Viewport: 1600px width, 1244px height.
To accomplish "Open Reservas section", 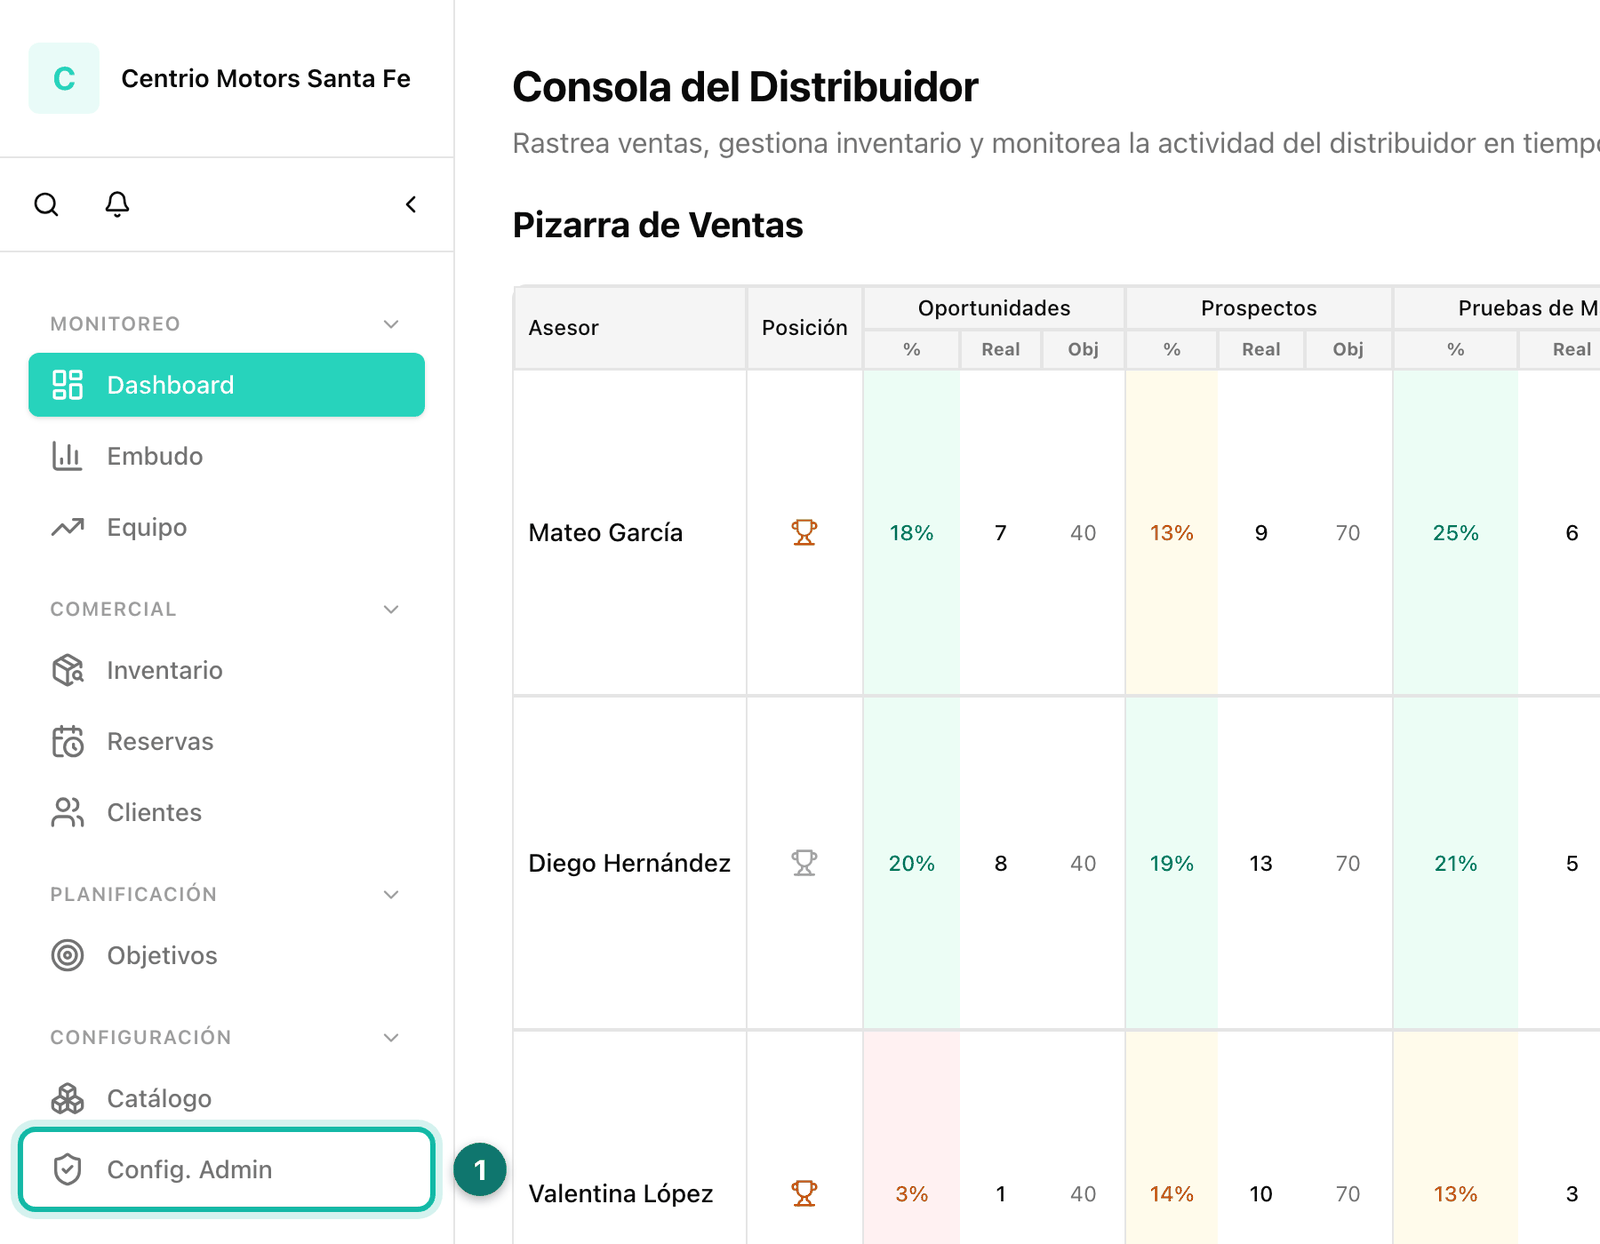I will click(x=227, y=741).
